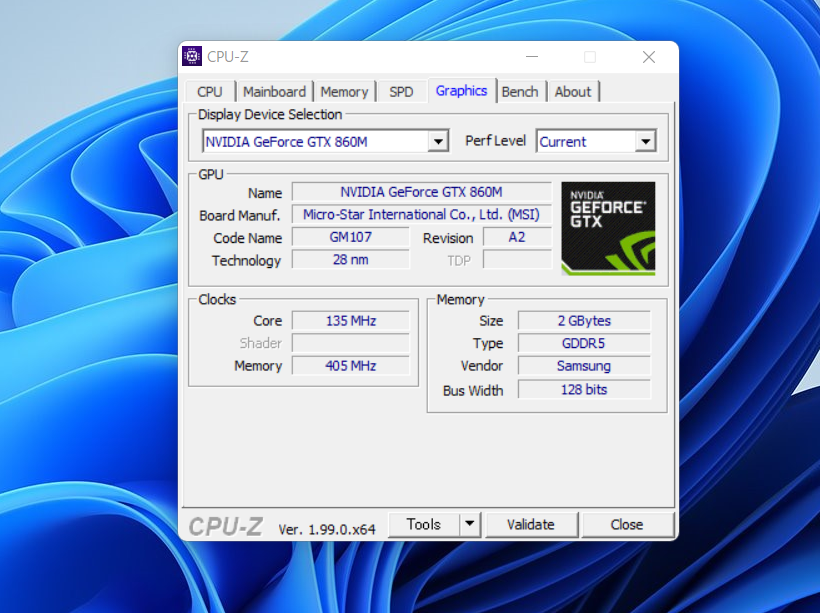Select the GPU Name field showing GTX 860M
The image size is (820, 613).
coord(421,192)
